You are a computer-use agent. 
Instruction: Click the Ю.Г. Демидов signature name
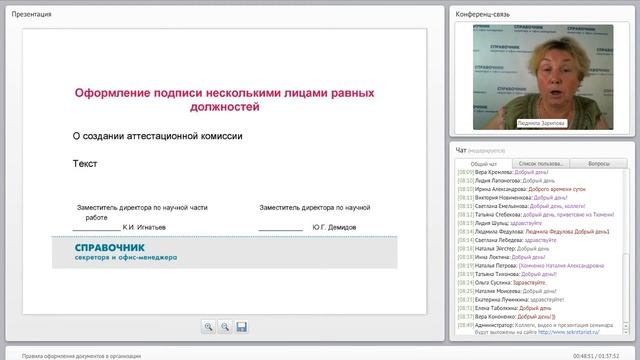[334, 227]
